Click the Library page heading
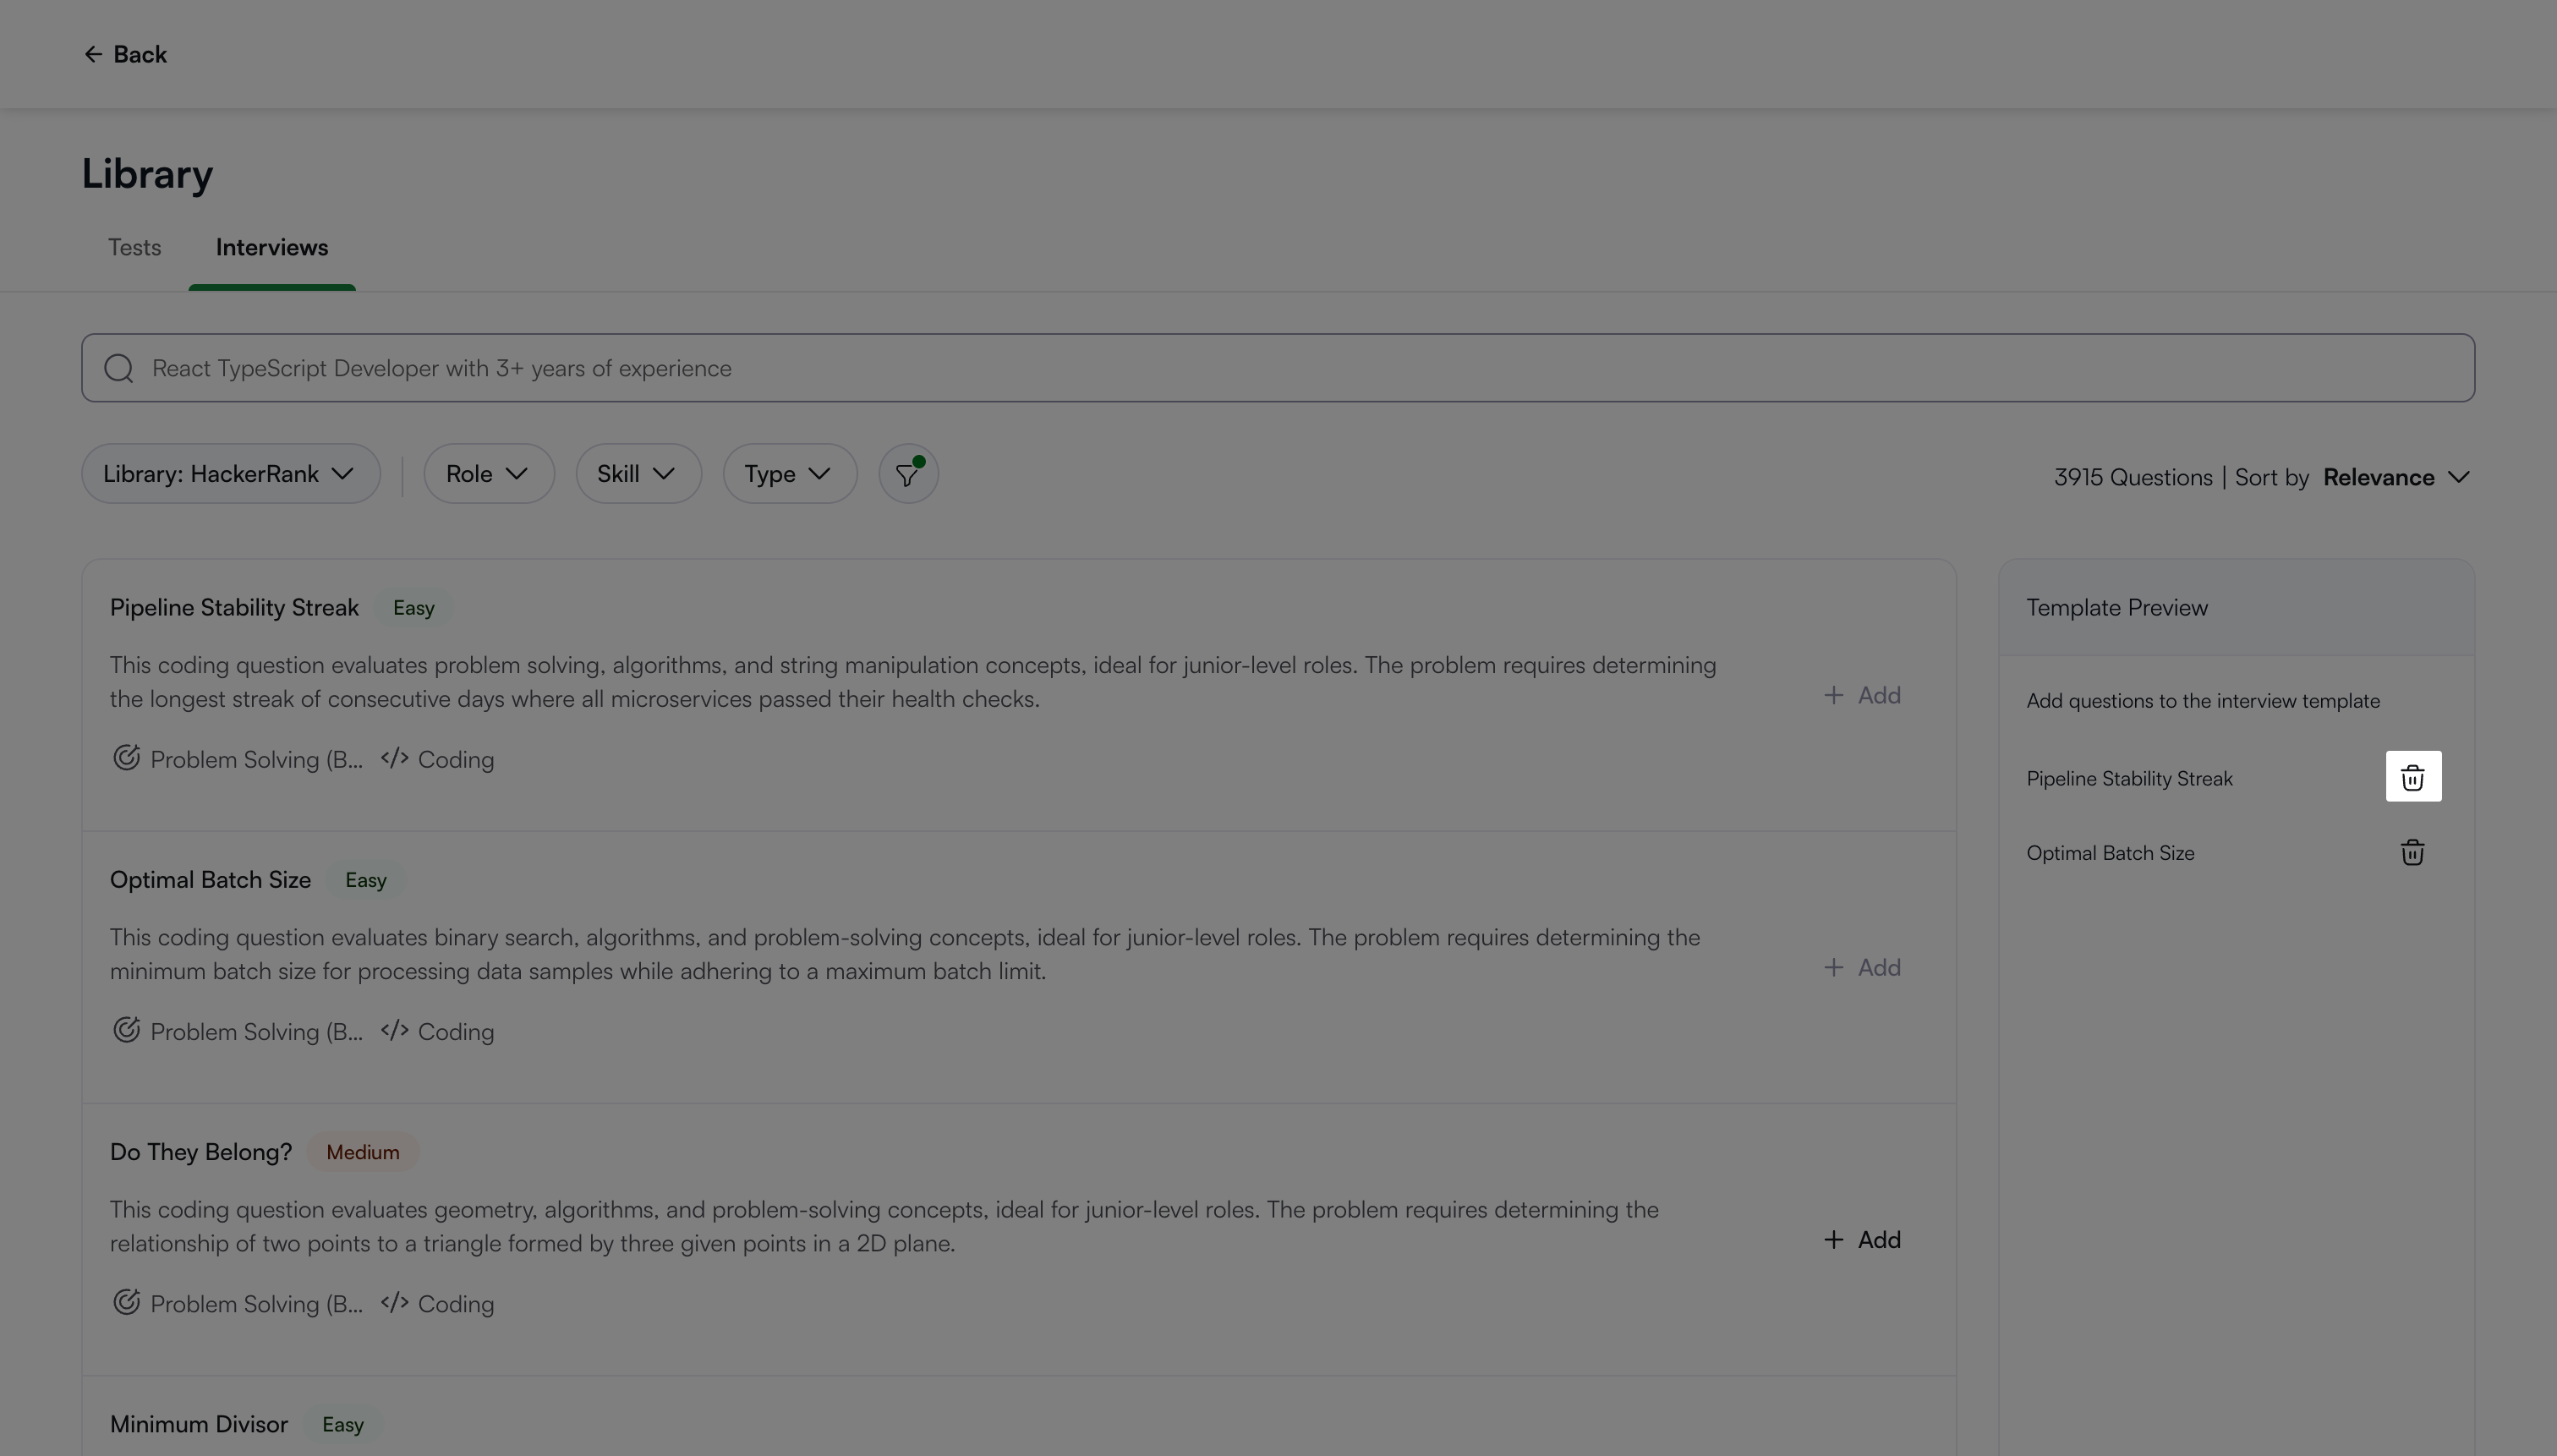This screenshot has height=1456, width=2557. pyautogui.click(x=147, y=174)
